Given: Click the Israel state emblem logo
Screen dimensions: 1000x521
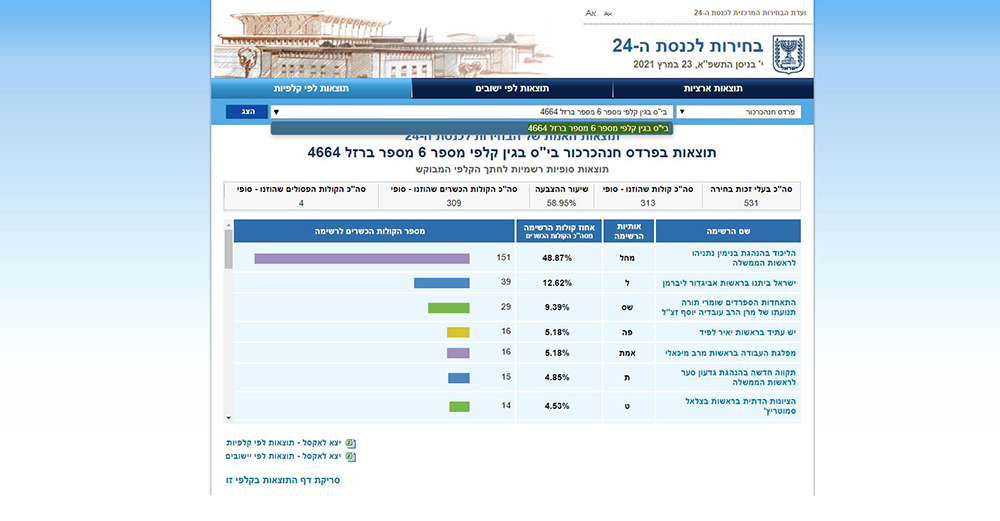Looking at the screenshot, I should click(788, 55).
